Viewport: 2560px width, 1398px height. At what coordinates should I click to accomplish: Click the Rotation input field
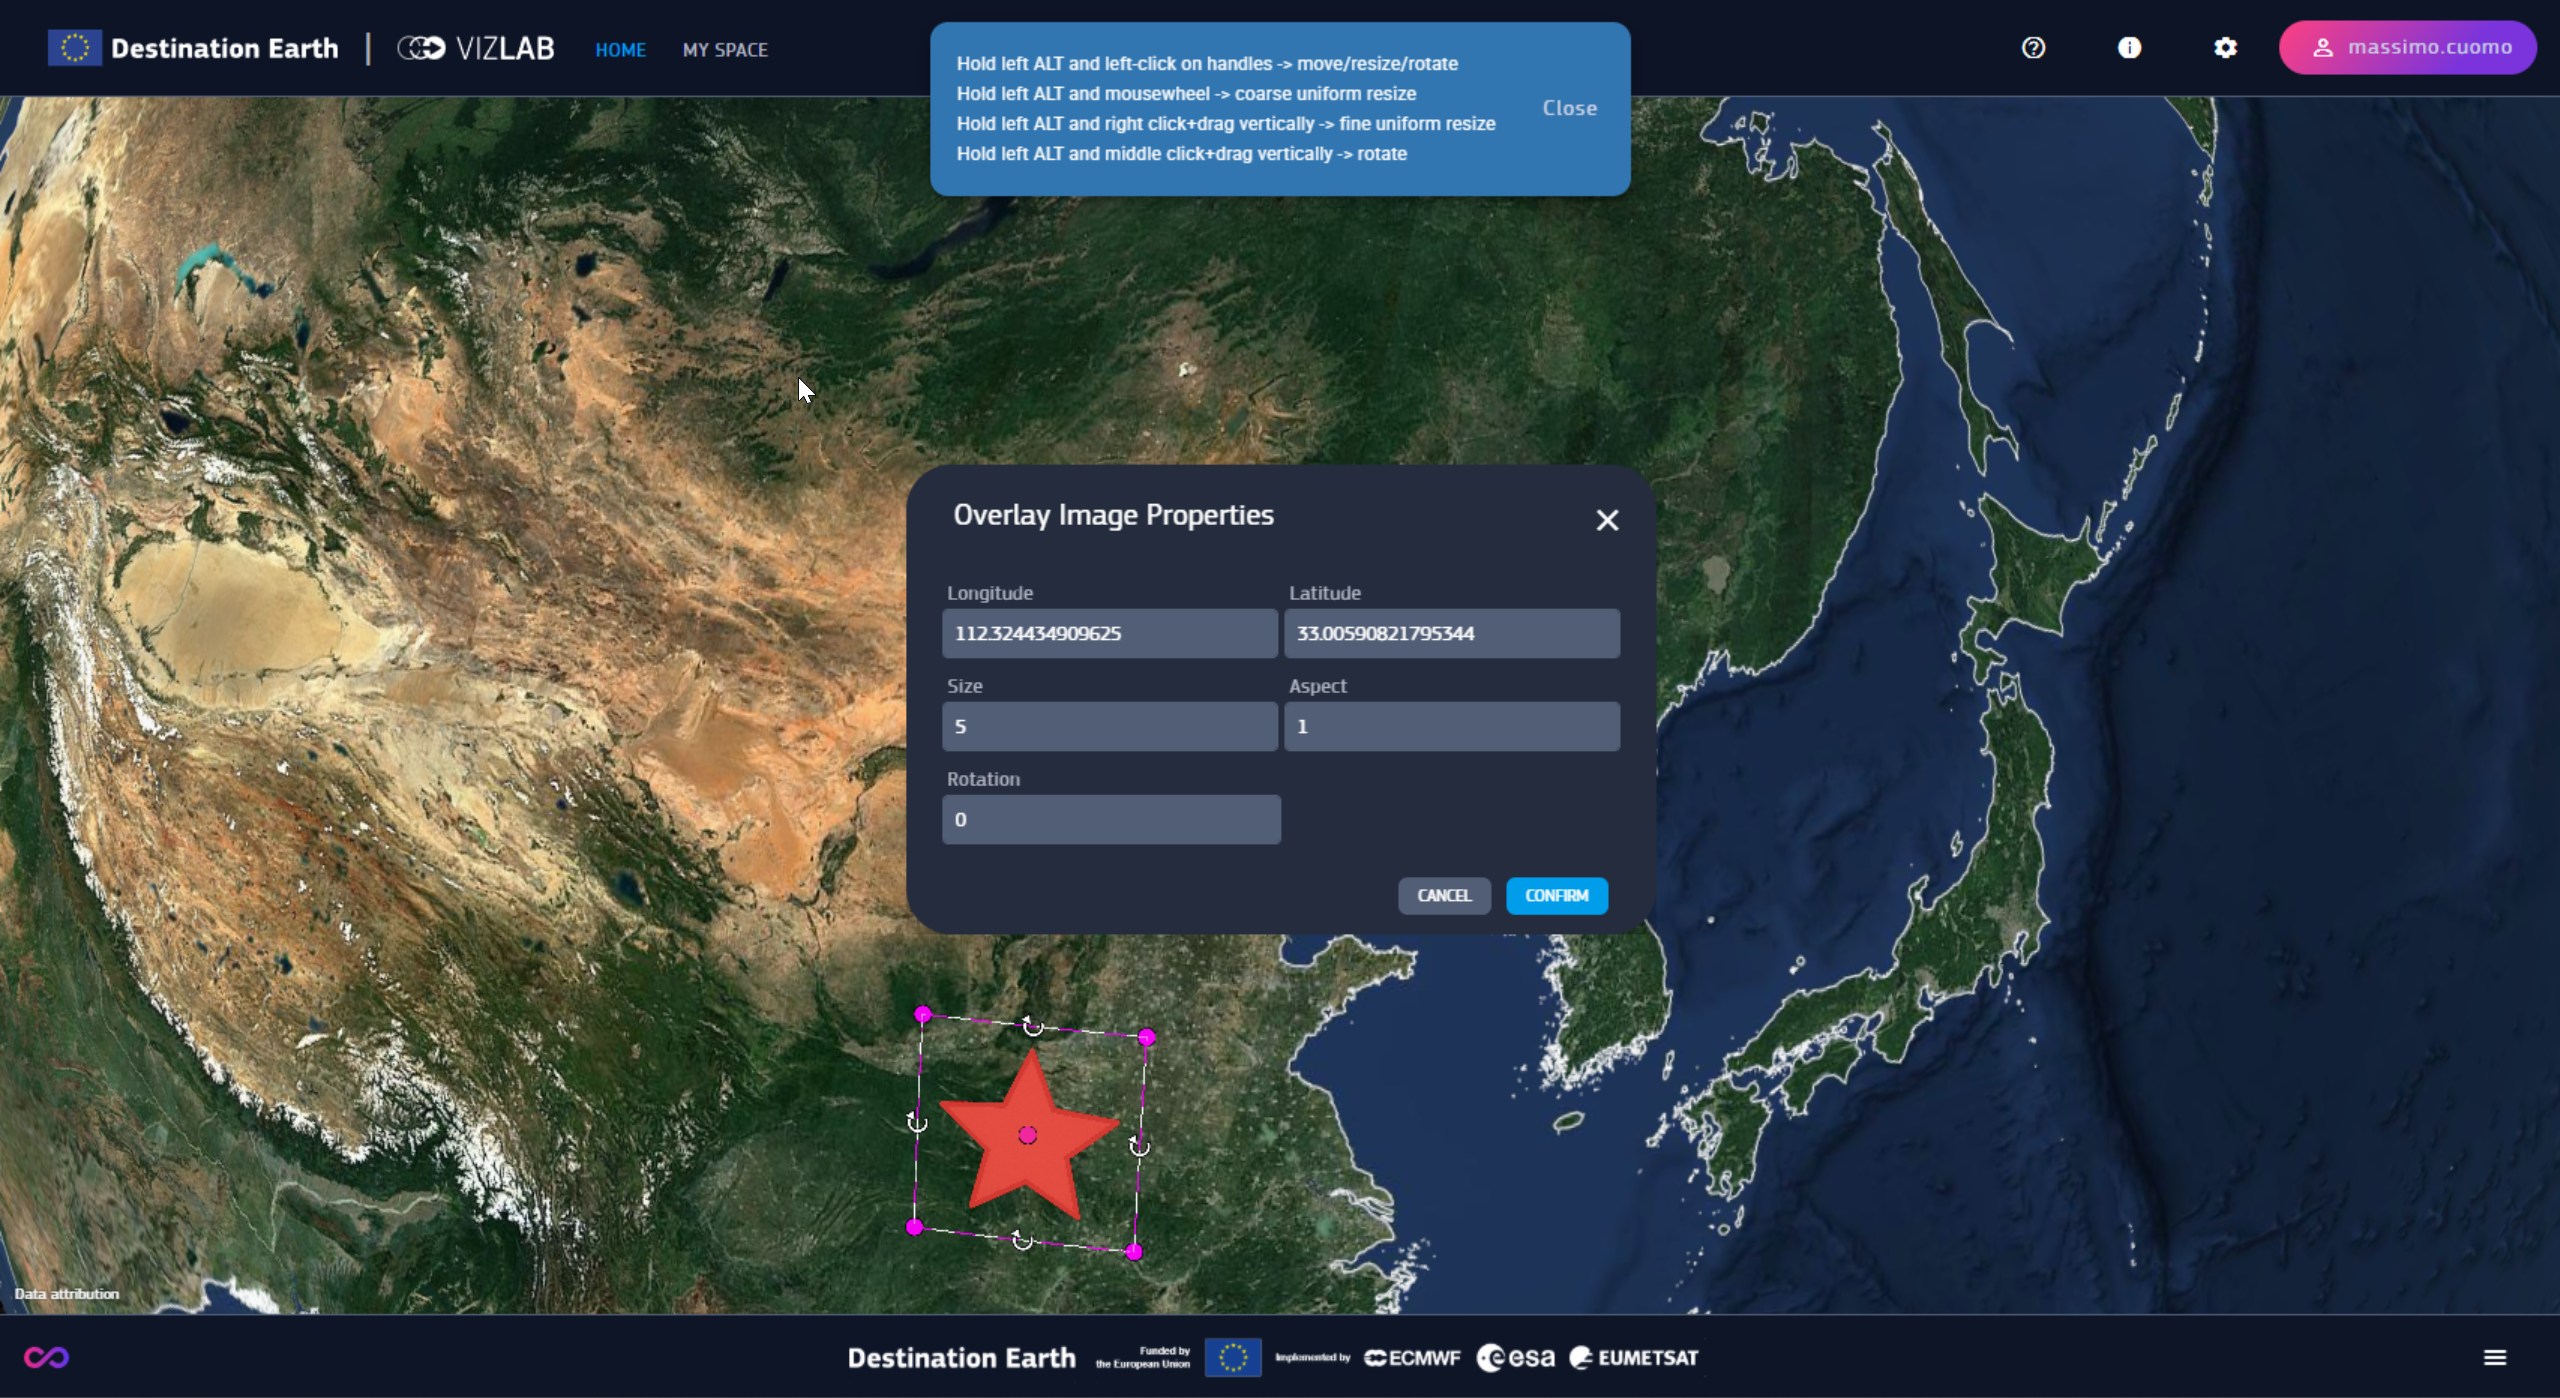click(x=1110, y=819)
